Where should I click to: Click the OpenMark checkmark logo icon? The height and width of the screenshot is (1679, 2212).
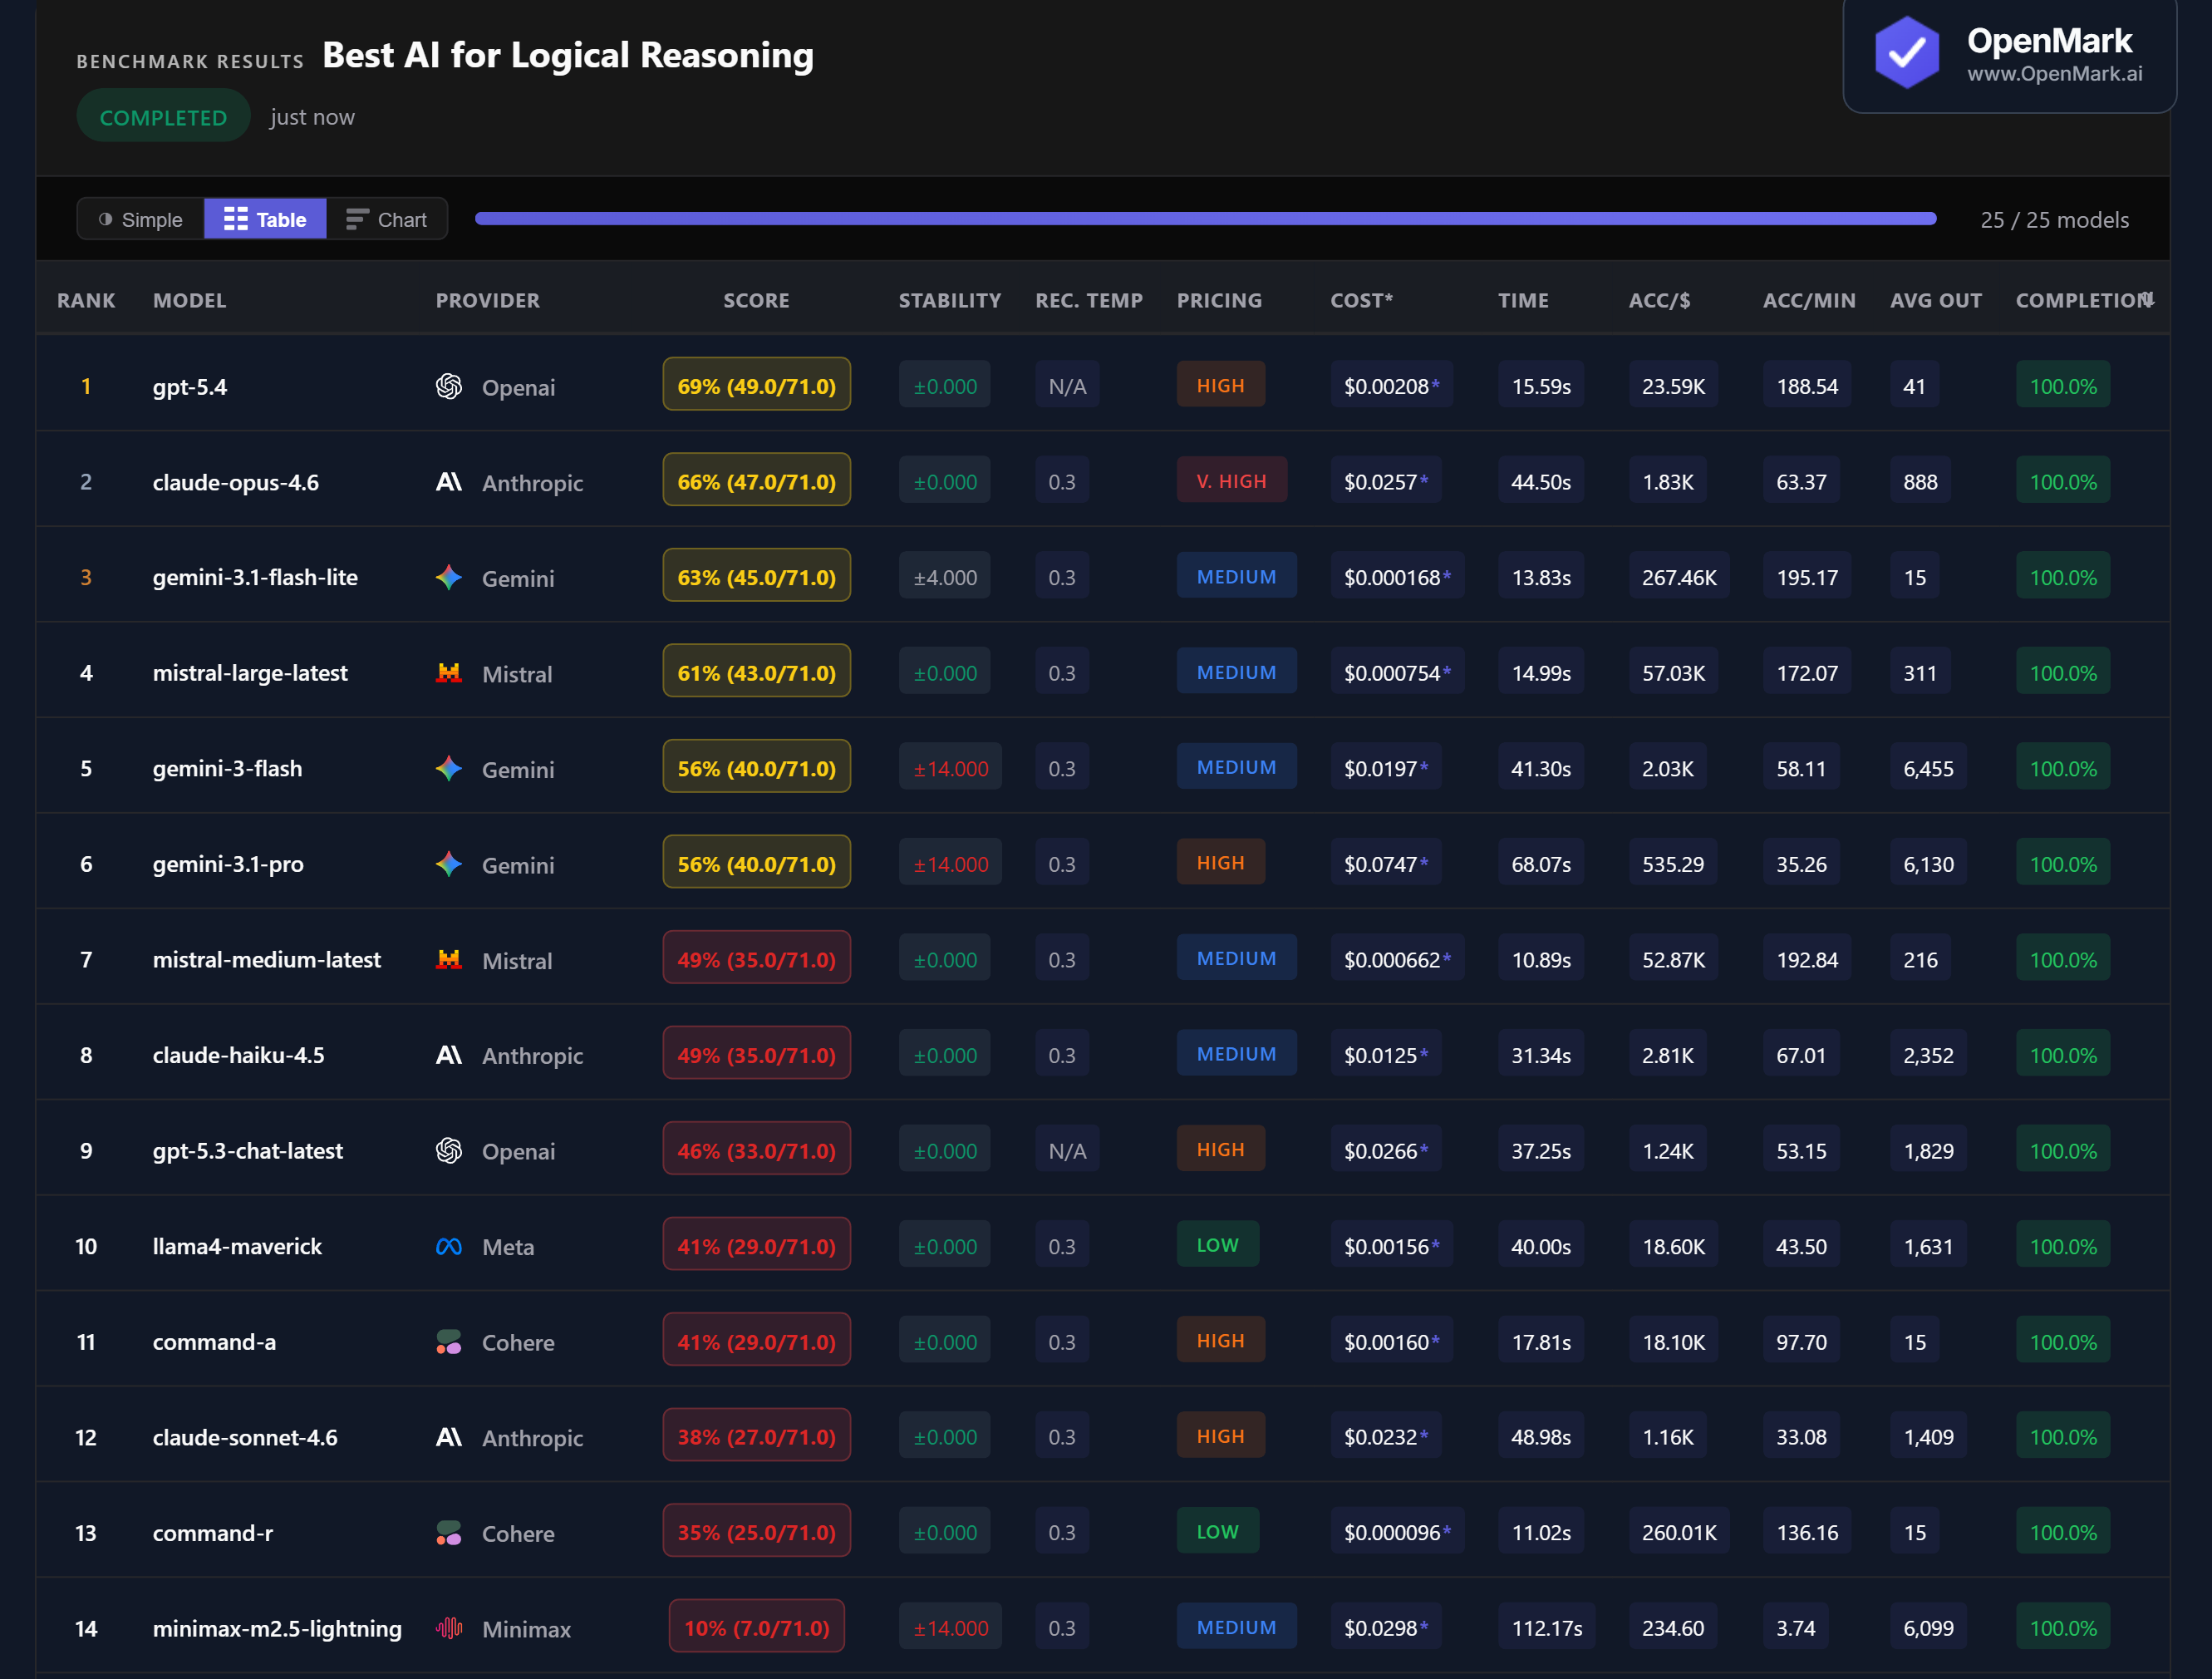tap(1906, 54)
